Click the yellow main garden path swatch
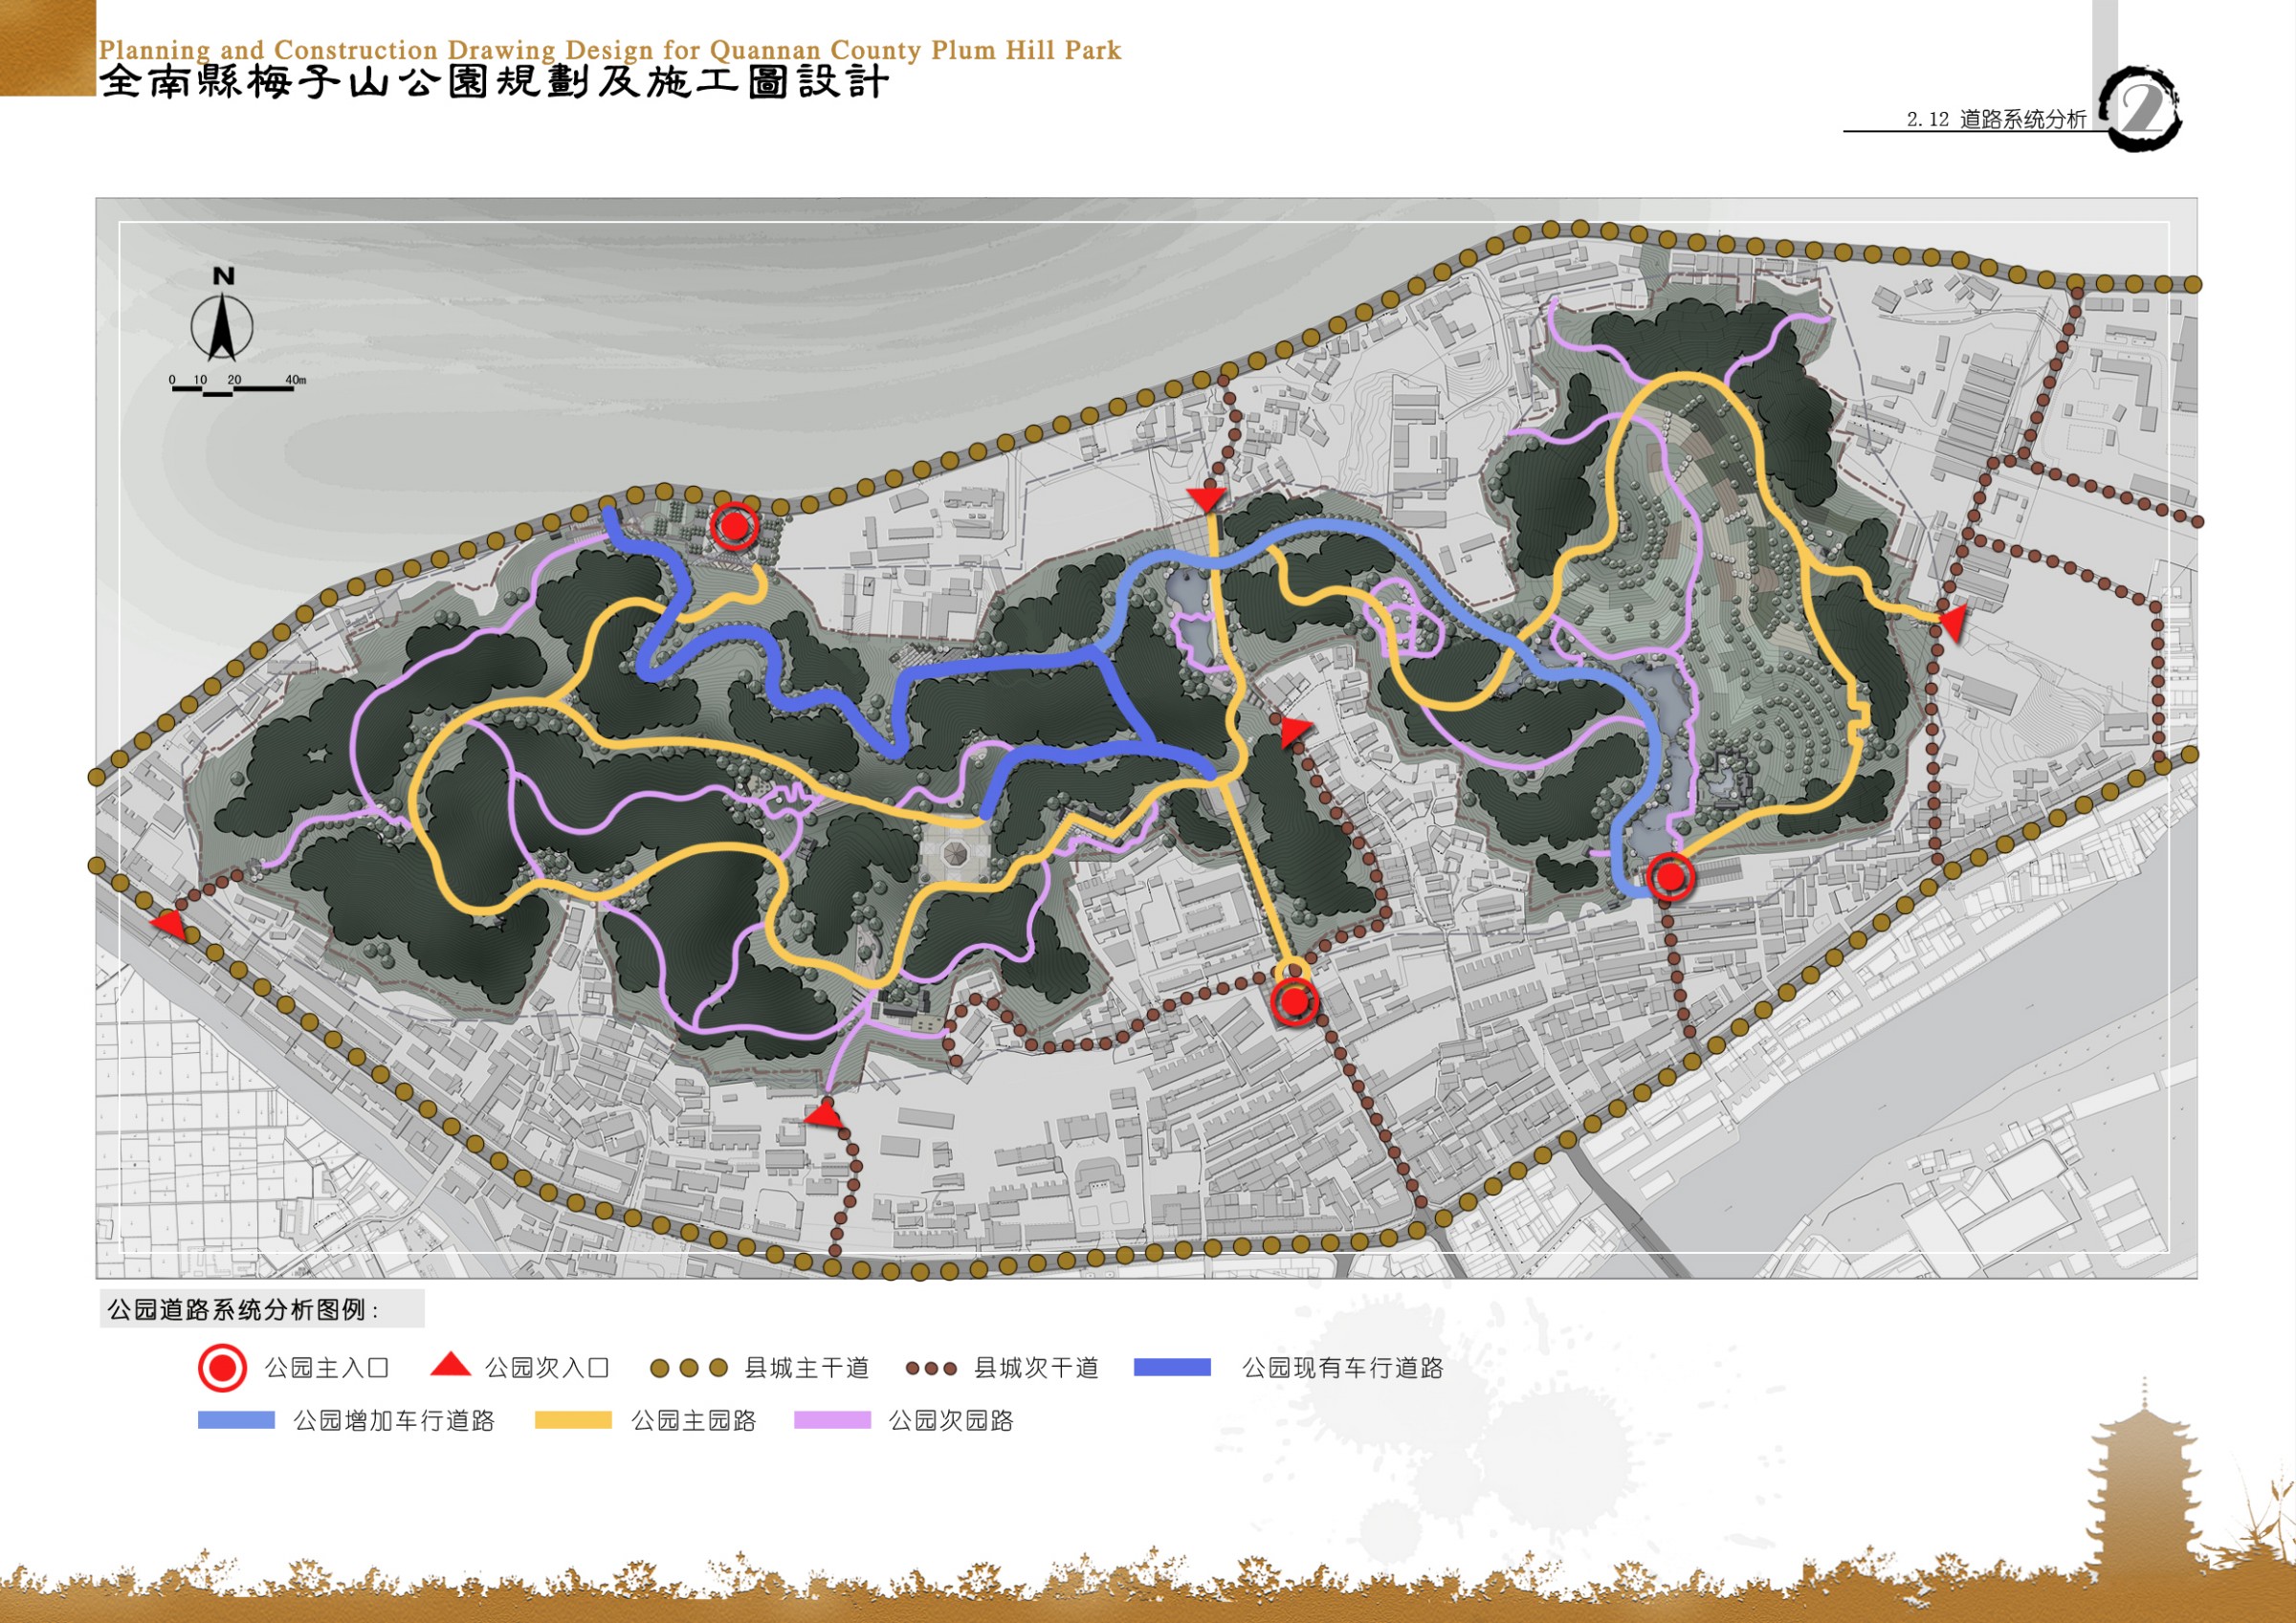This screenshot has height=1623, width=2296. tap(573, 1420)
